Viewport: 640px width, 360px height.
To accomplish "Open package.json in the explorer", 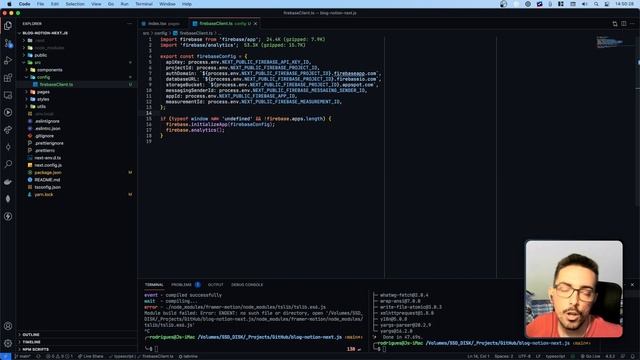I will (x=76, y=173).
